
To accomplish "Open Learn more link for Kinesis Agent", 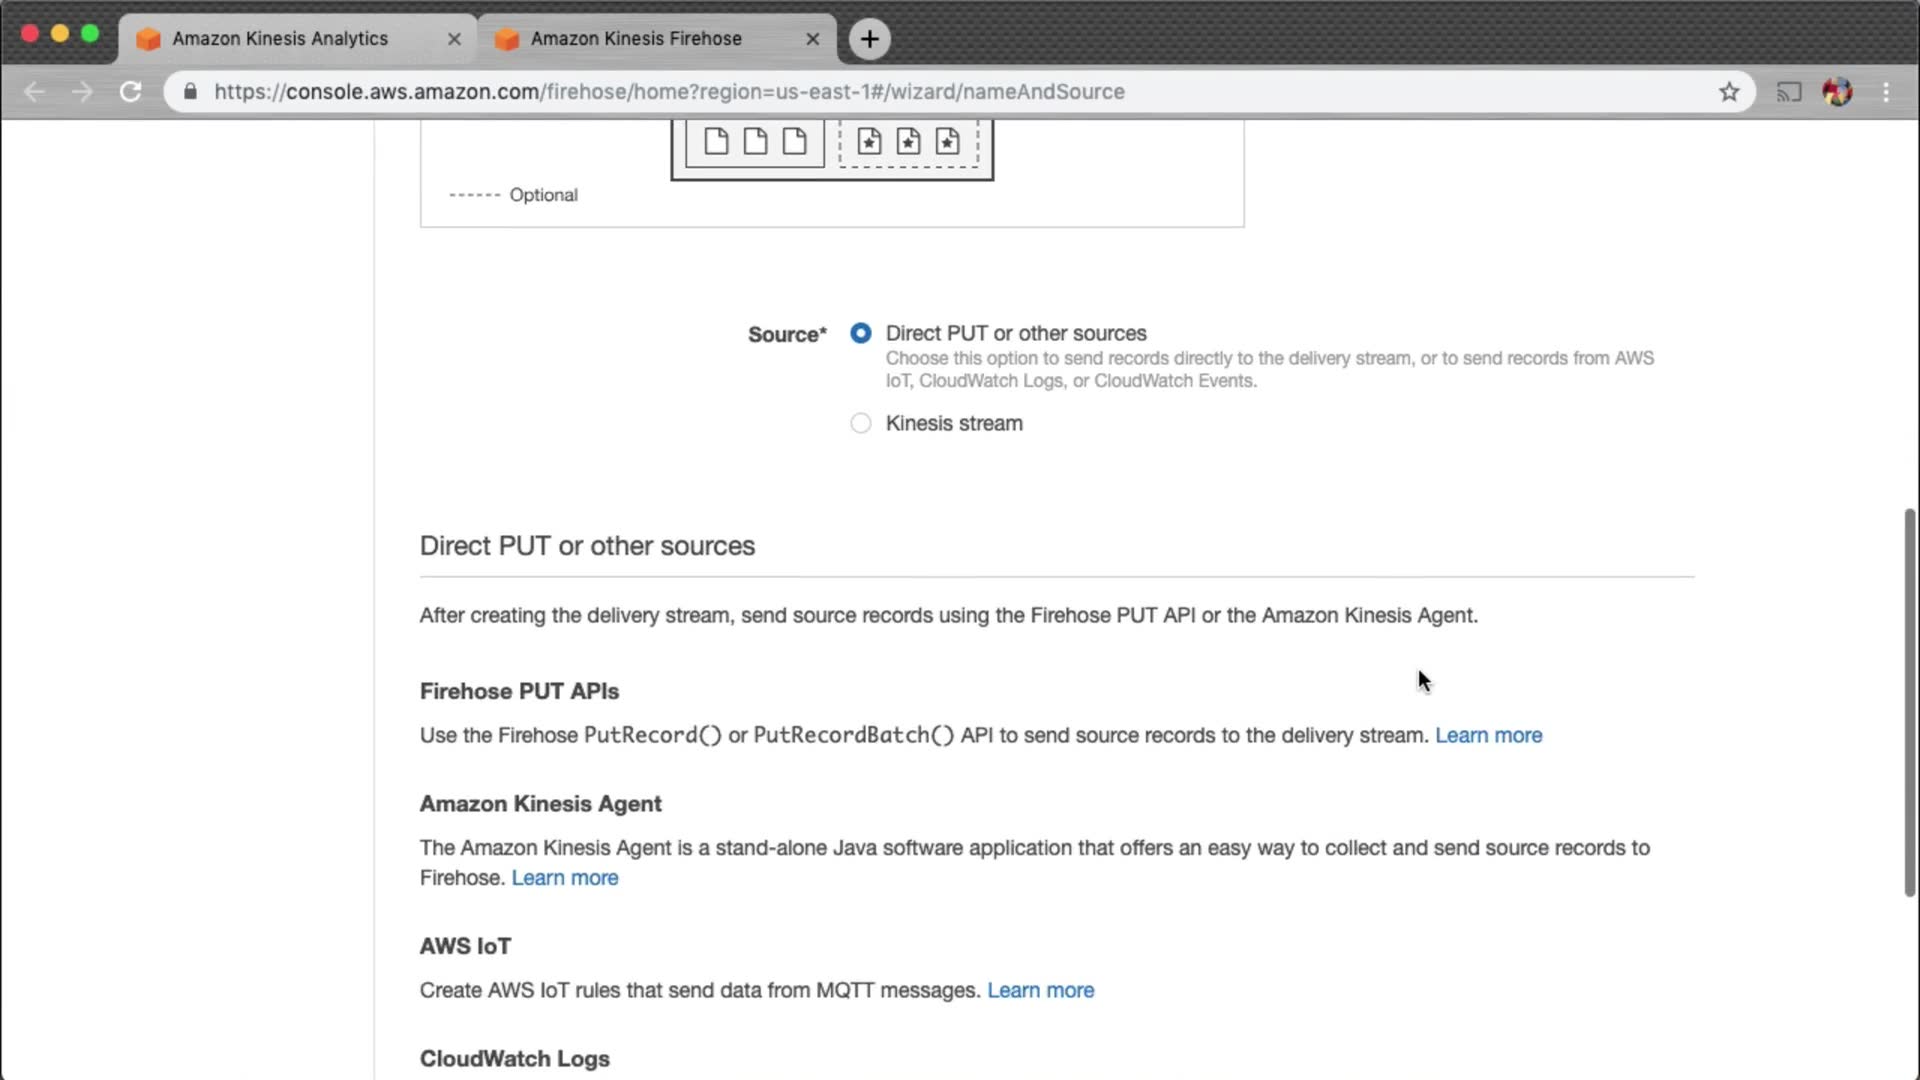I will [565, 878].
